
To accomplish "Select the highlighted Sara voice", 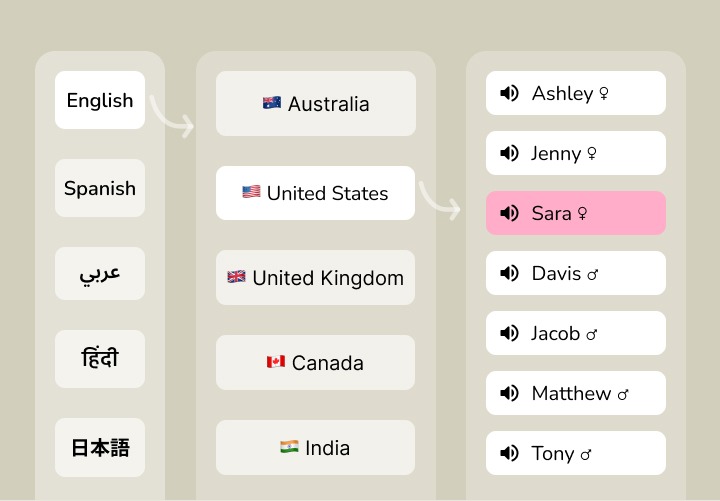I will (x=576, y=213).
